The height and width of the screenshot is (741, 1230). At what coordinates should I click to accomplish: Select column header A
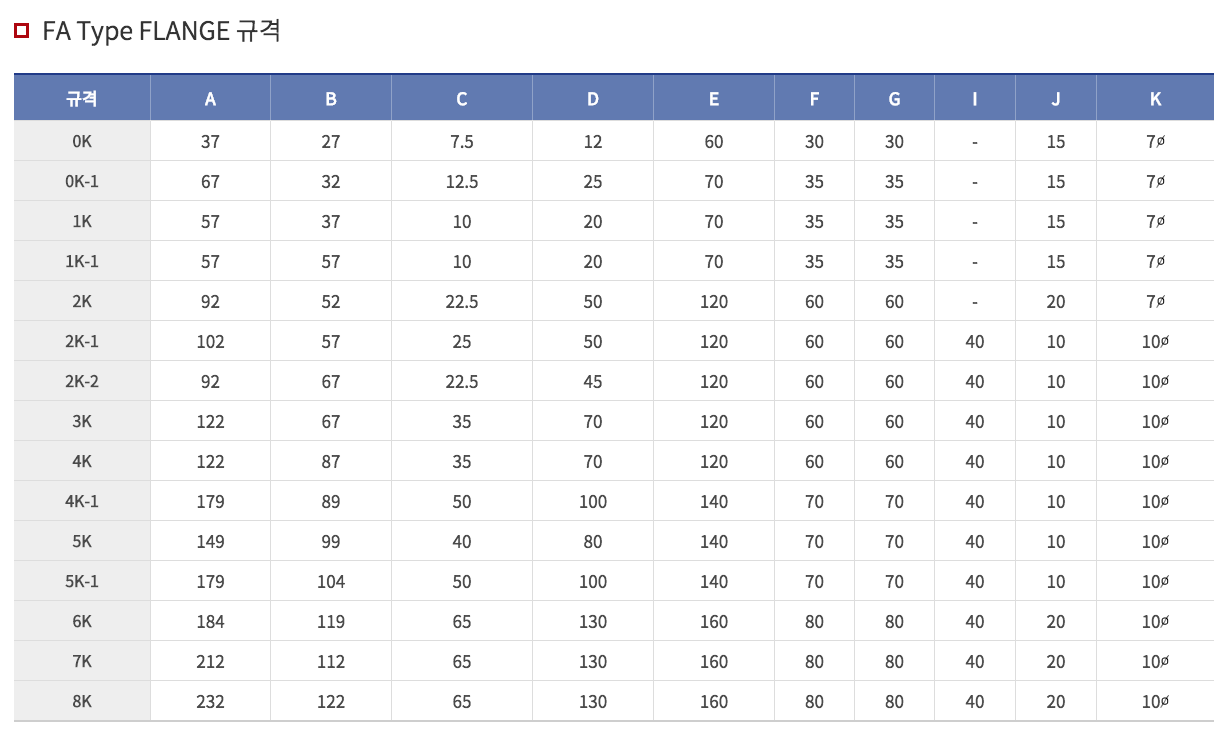[210, 99]
